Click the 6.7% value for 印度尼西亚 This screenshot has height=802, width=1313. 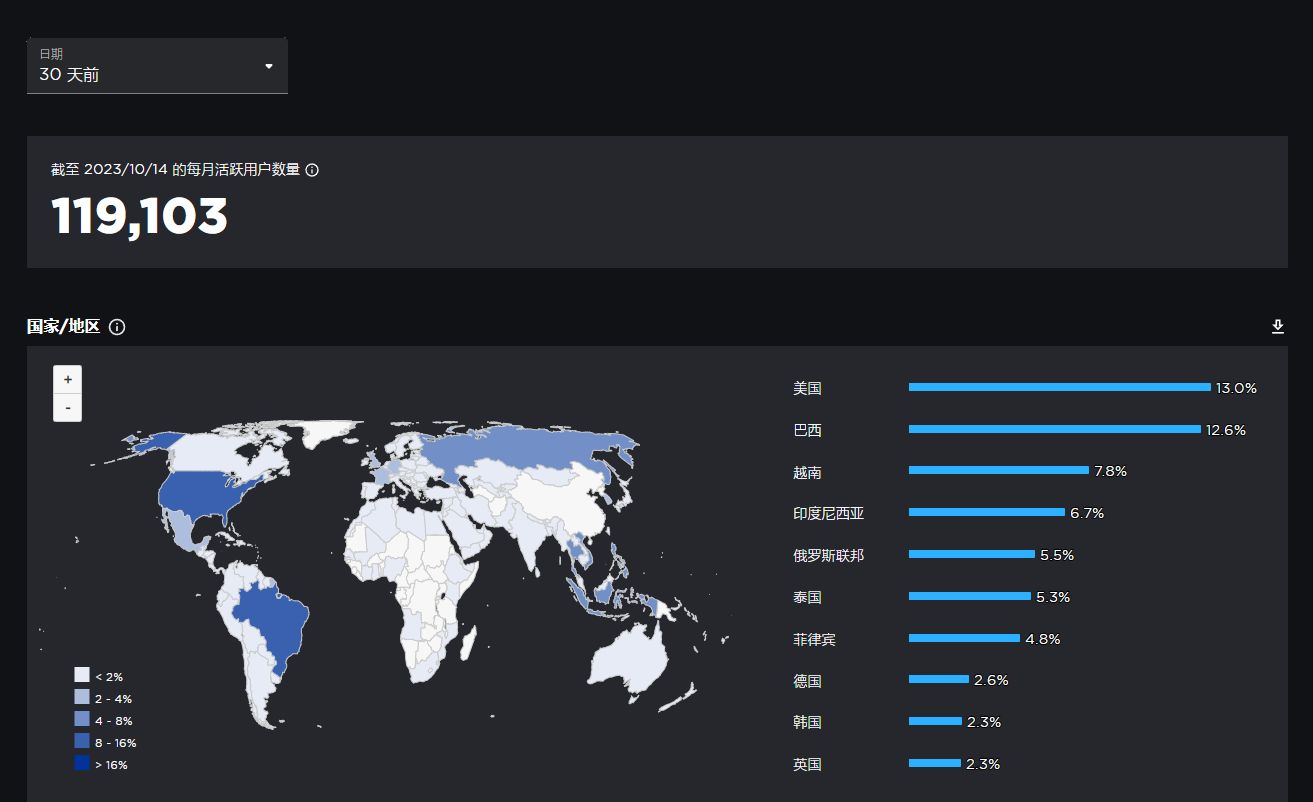(1087, 513)
